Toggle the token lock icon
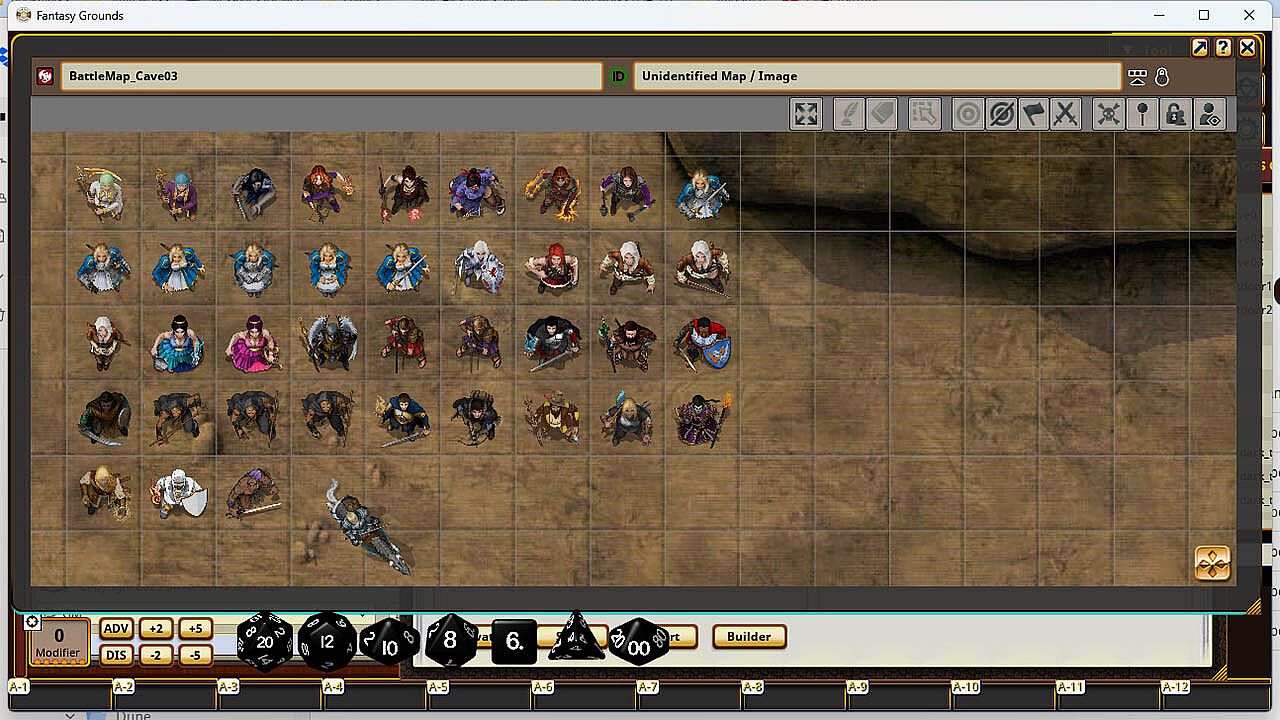1280x720 pixels. point(1176,114)
